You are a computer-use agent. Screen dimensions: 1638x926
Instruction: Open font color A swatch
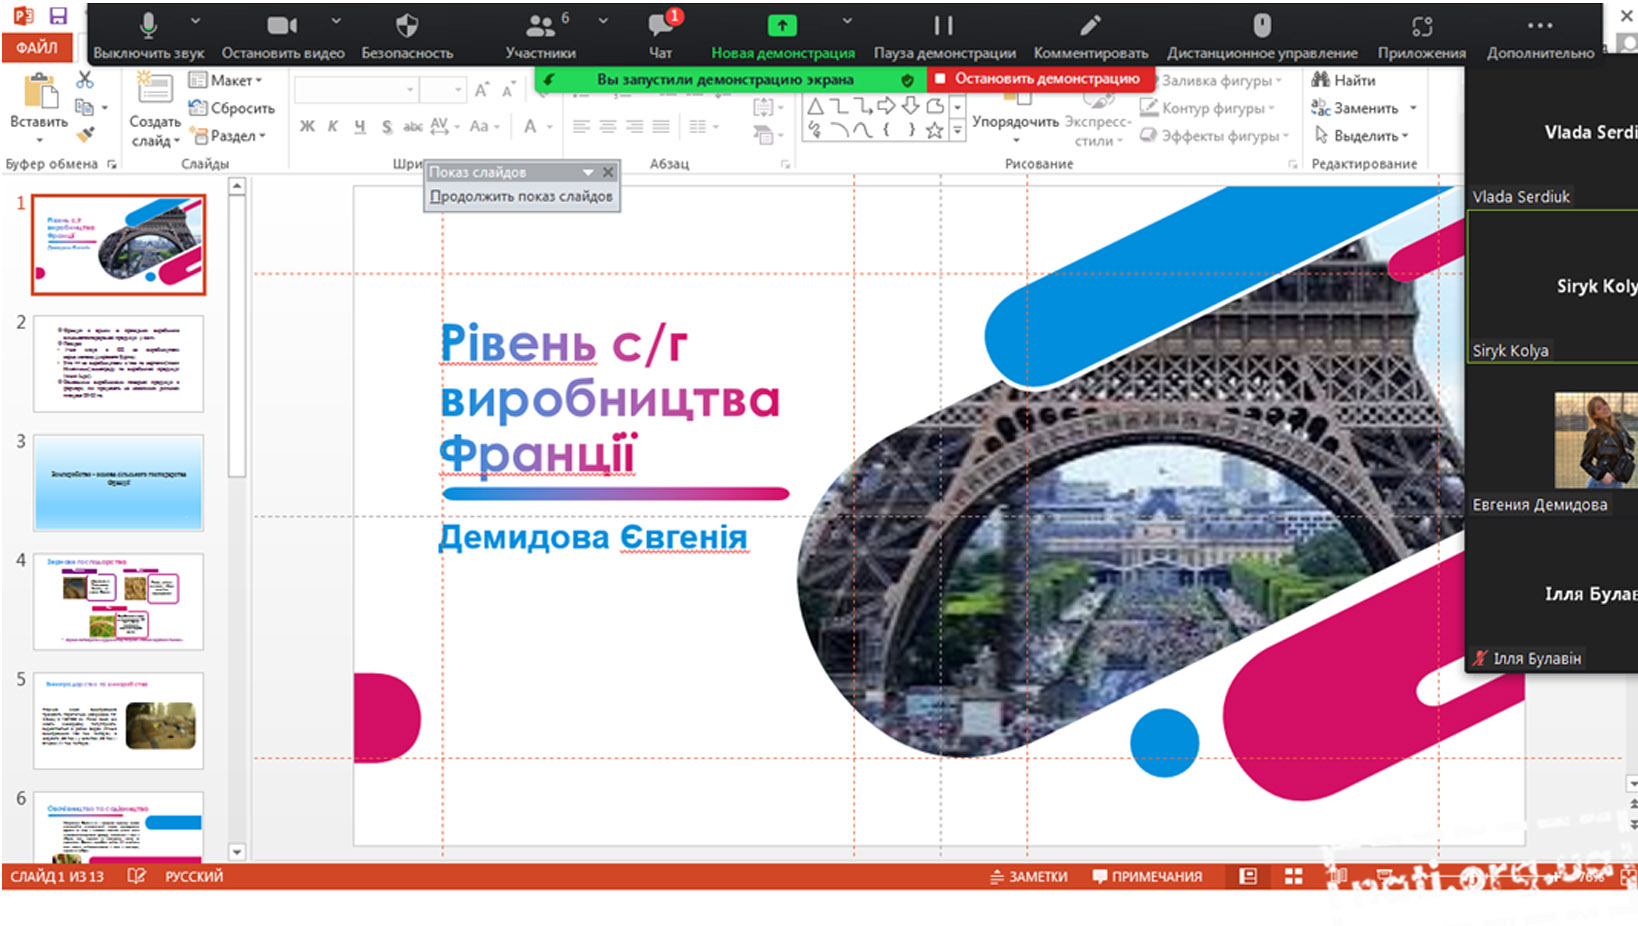coord(530,126)
